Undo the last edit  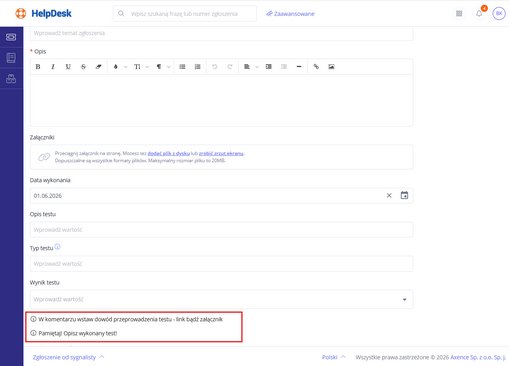click(x=215, y=67)
